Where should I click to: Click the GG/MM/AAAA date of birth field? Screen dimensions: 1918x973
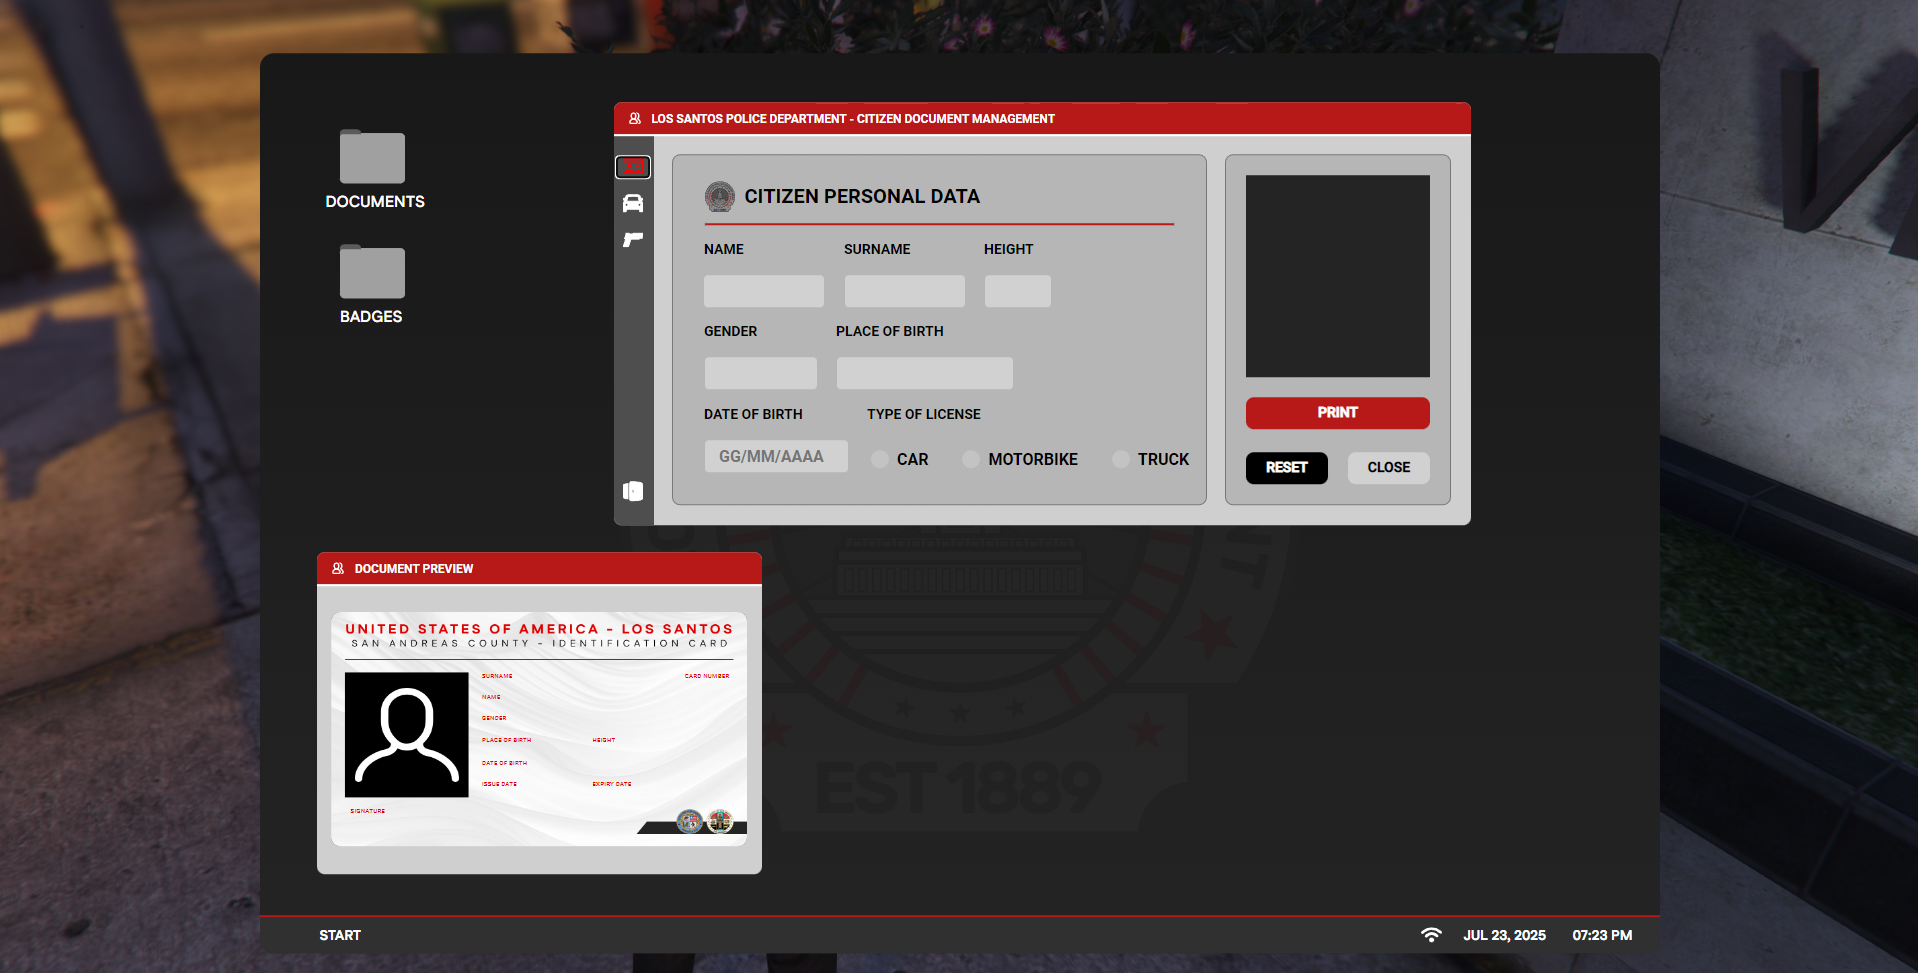point(776,456)
